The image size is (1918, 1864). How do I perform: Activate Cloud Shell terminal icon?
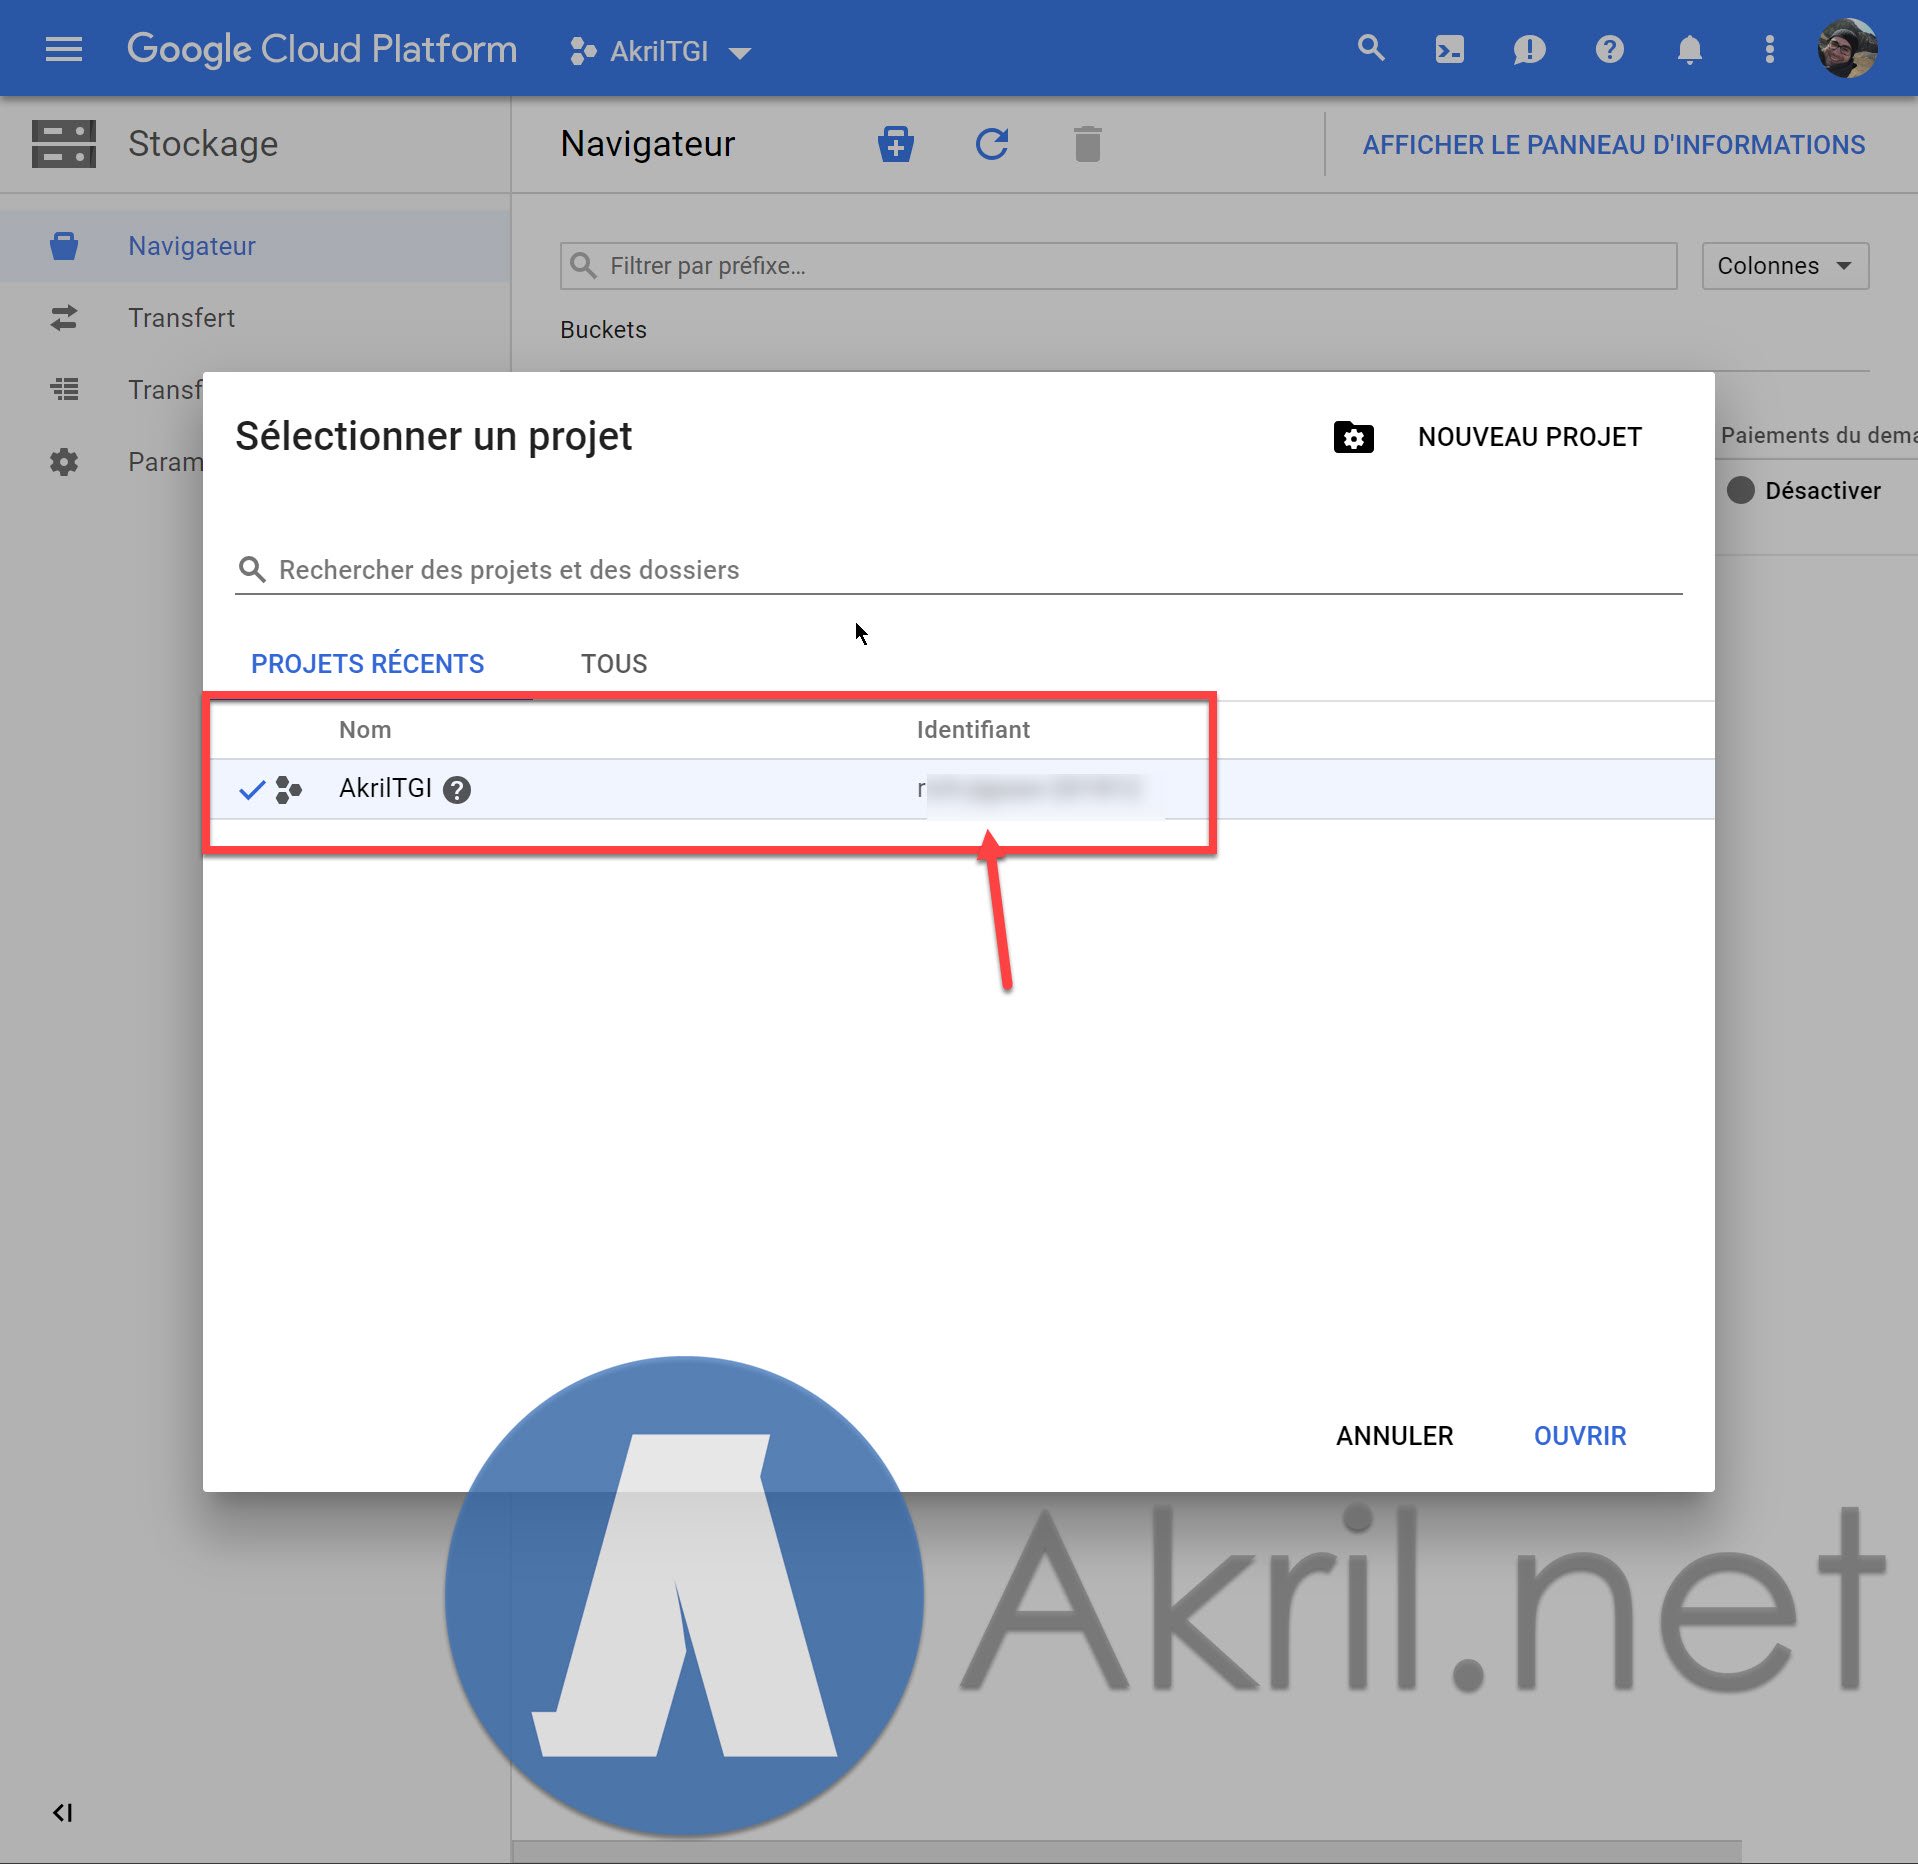coord(1449,49)
